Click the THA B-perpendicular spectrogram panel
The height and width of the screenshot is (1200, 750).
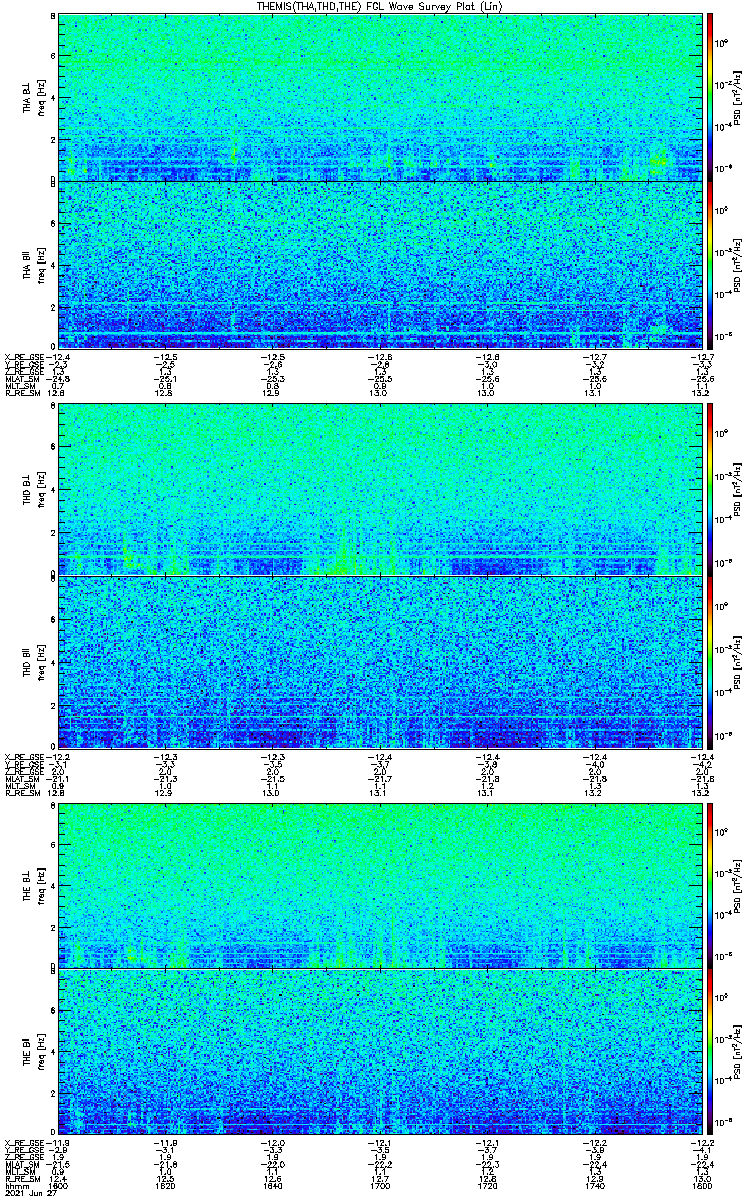(379, 97)
